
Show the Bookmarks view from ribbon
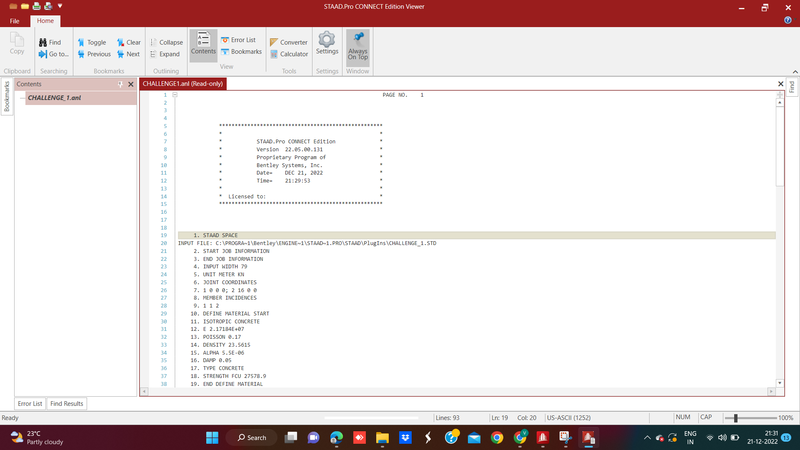pos(241,52)
